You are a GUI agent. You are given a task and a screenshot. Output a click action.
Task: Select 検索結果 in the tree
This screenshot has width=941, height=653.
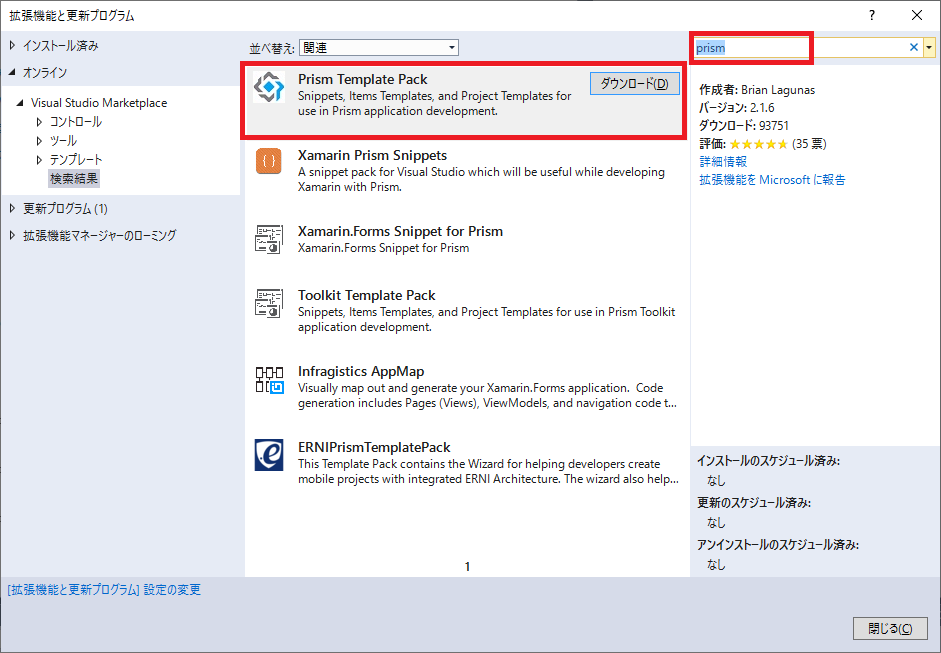click(x=74, y=178)
